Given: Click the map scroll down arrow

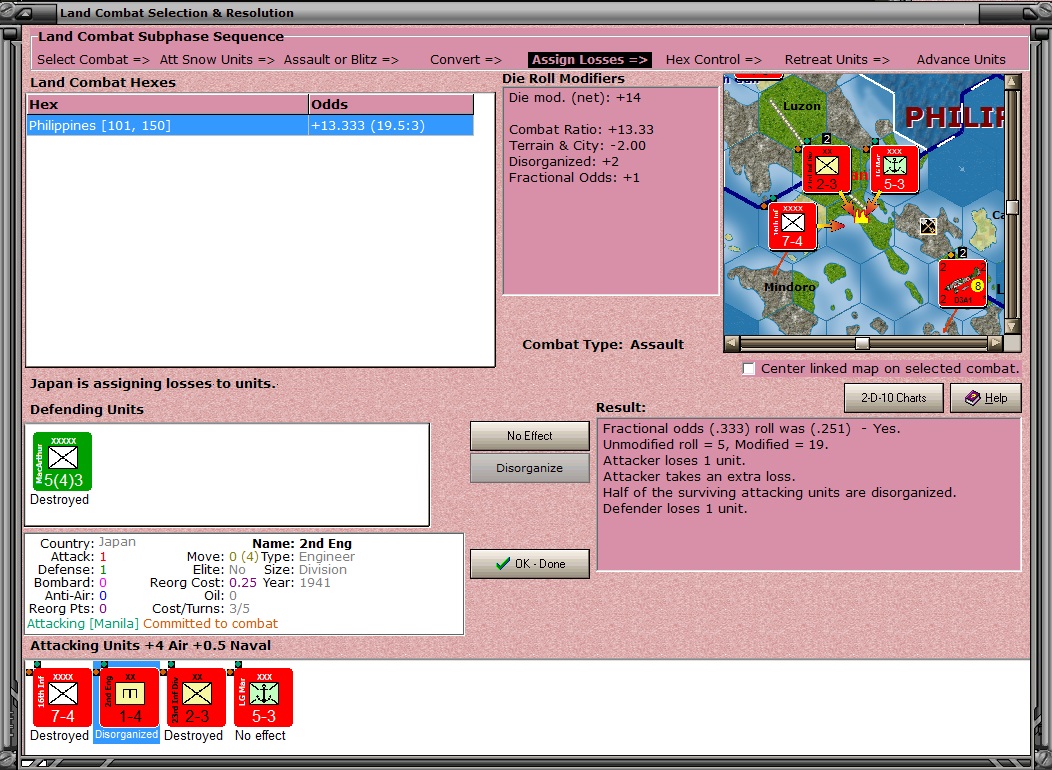Looking at the screenshot, I should (x=1012, y=326).
